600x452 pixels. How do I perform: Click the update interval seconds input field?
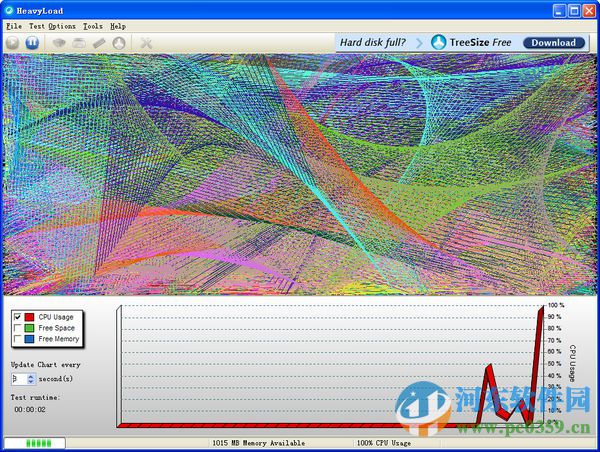[x=19, y=379]
